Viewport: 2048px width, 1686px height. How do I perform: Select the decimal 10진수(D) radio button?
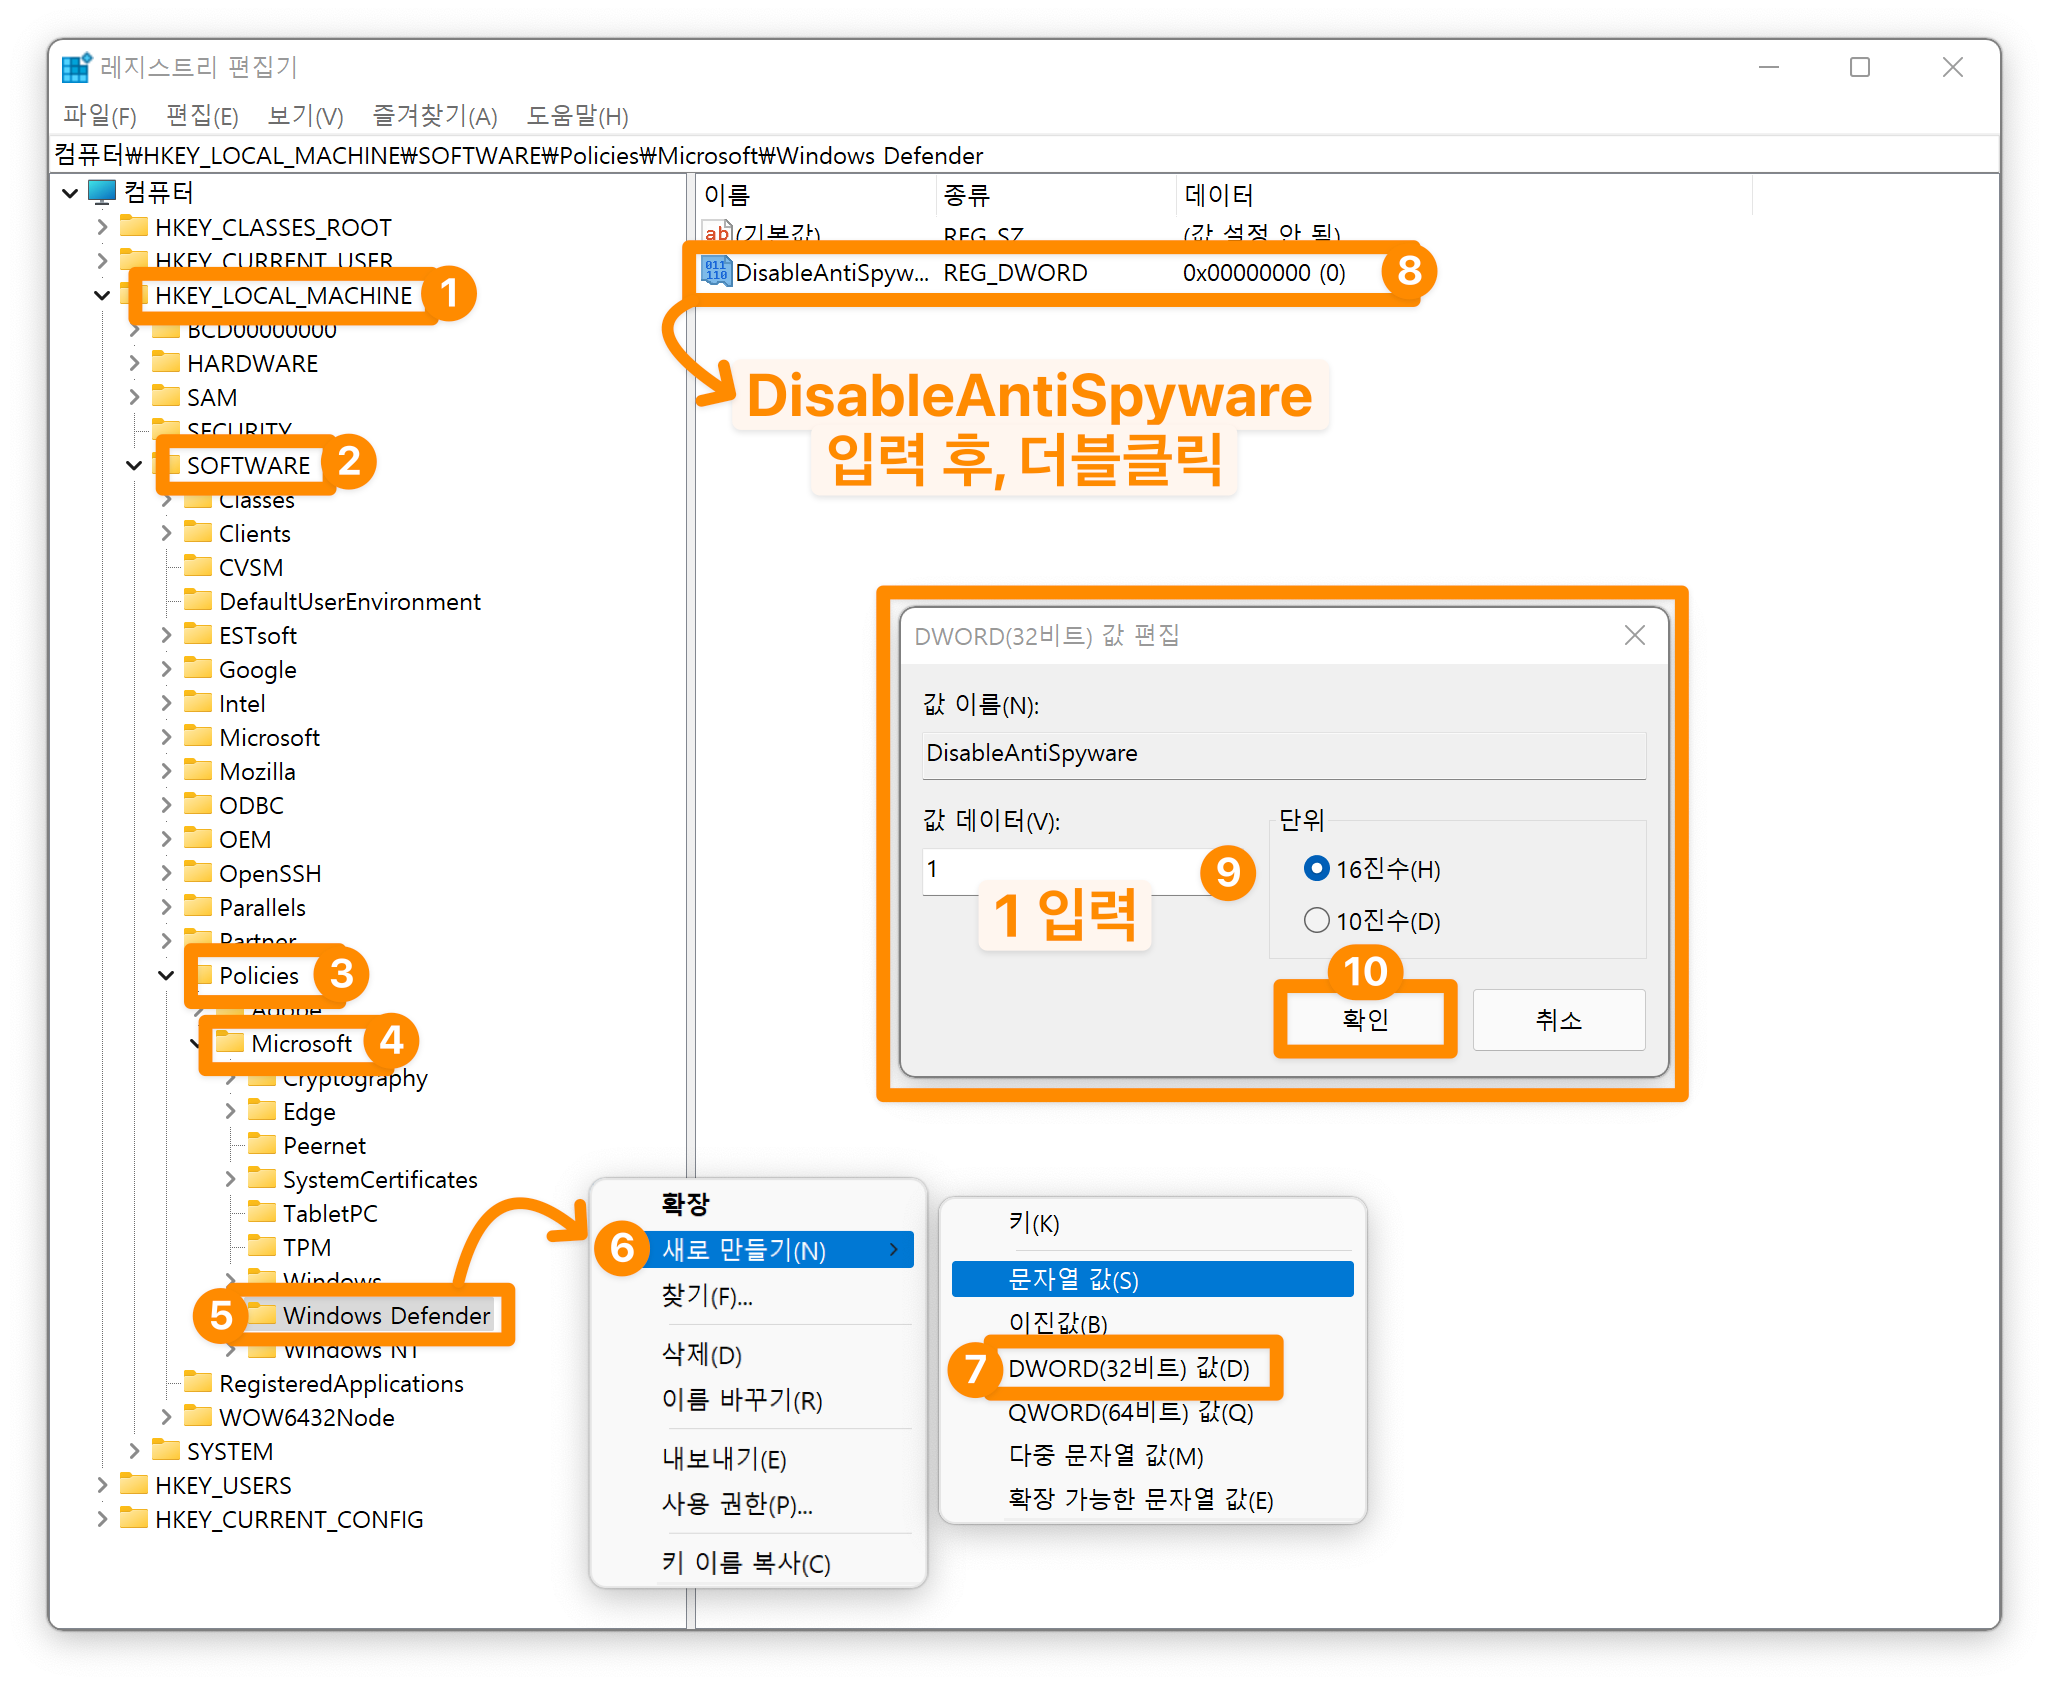(1316, 920)
